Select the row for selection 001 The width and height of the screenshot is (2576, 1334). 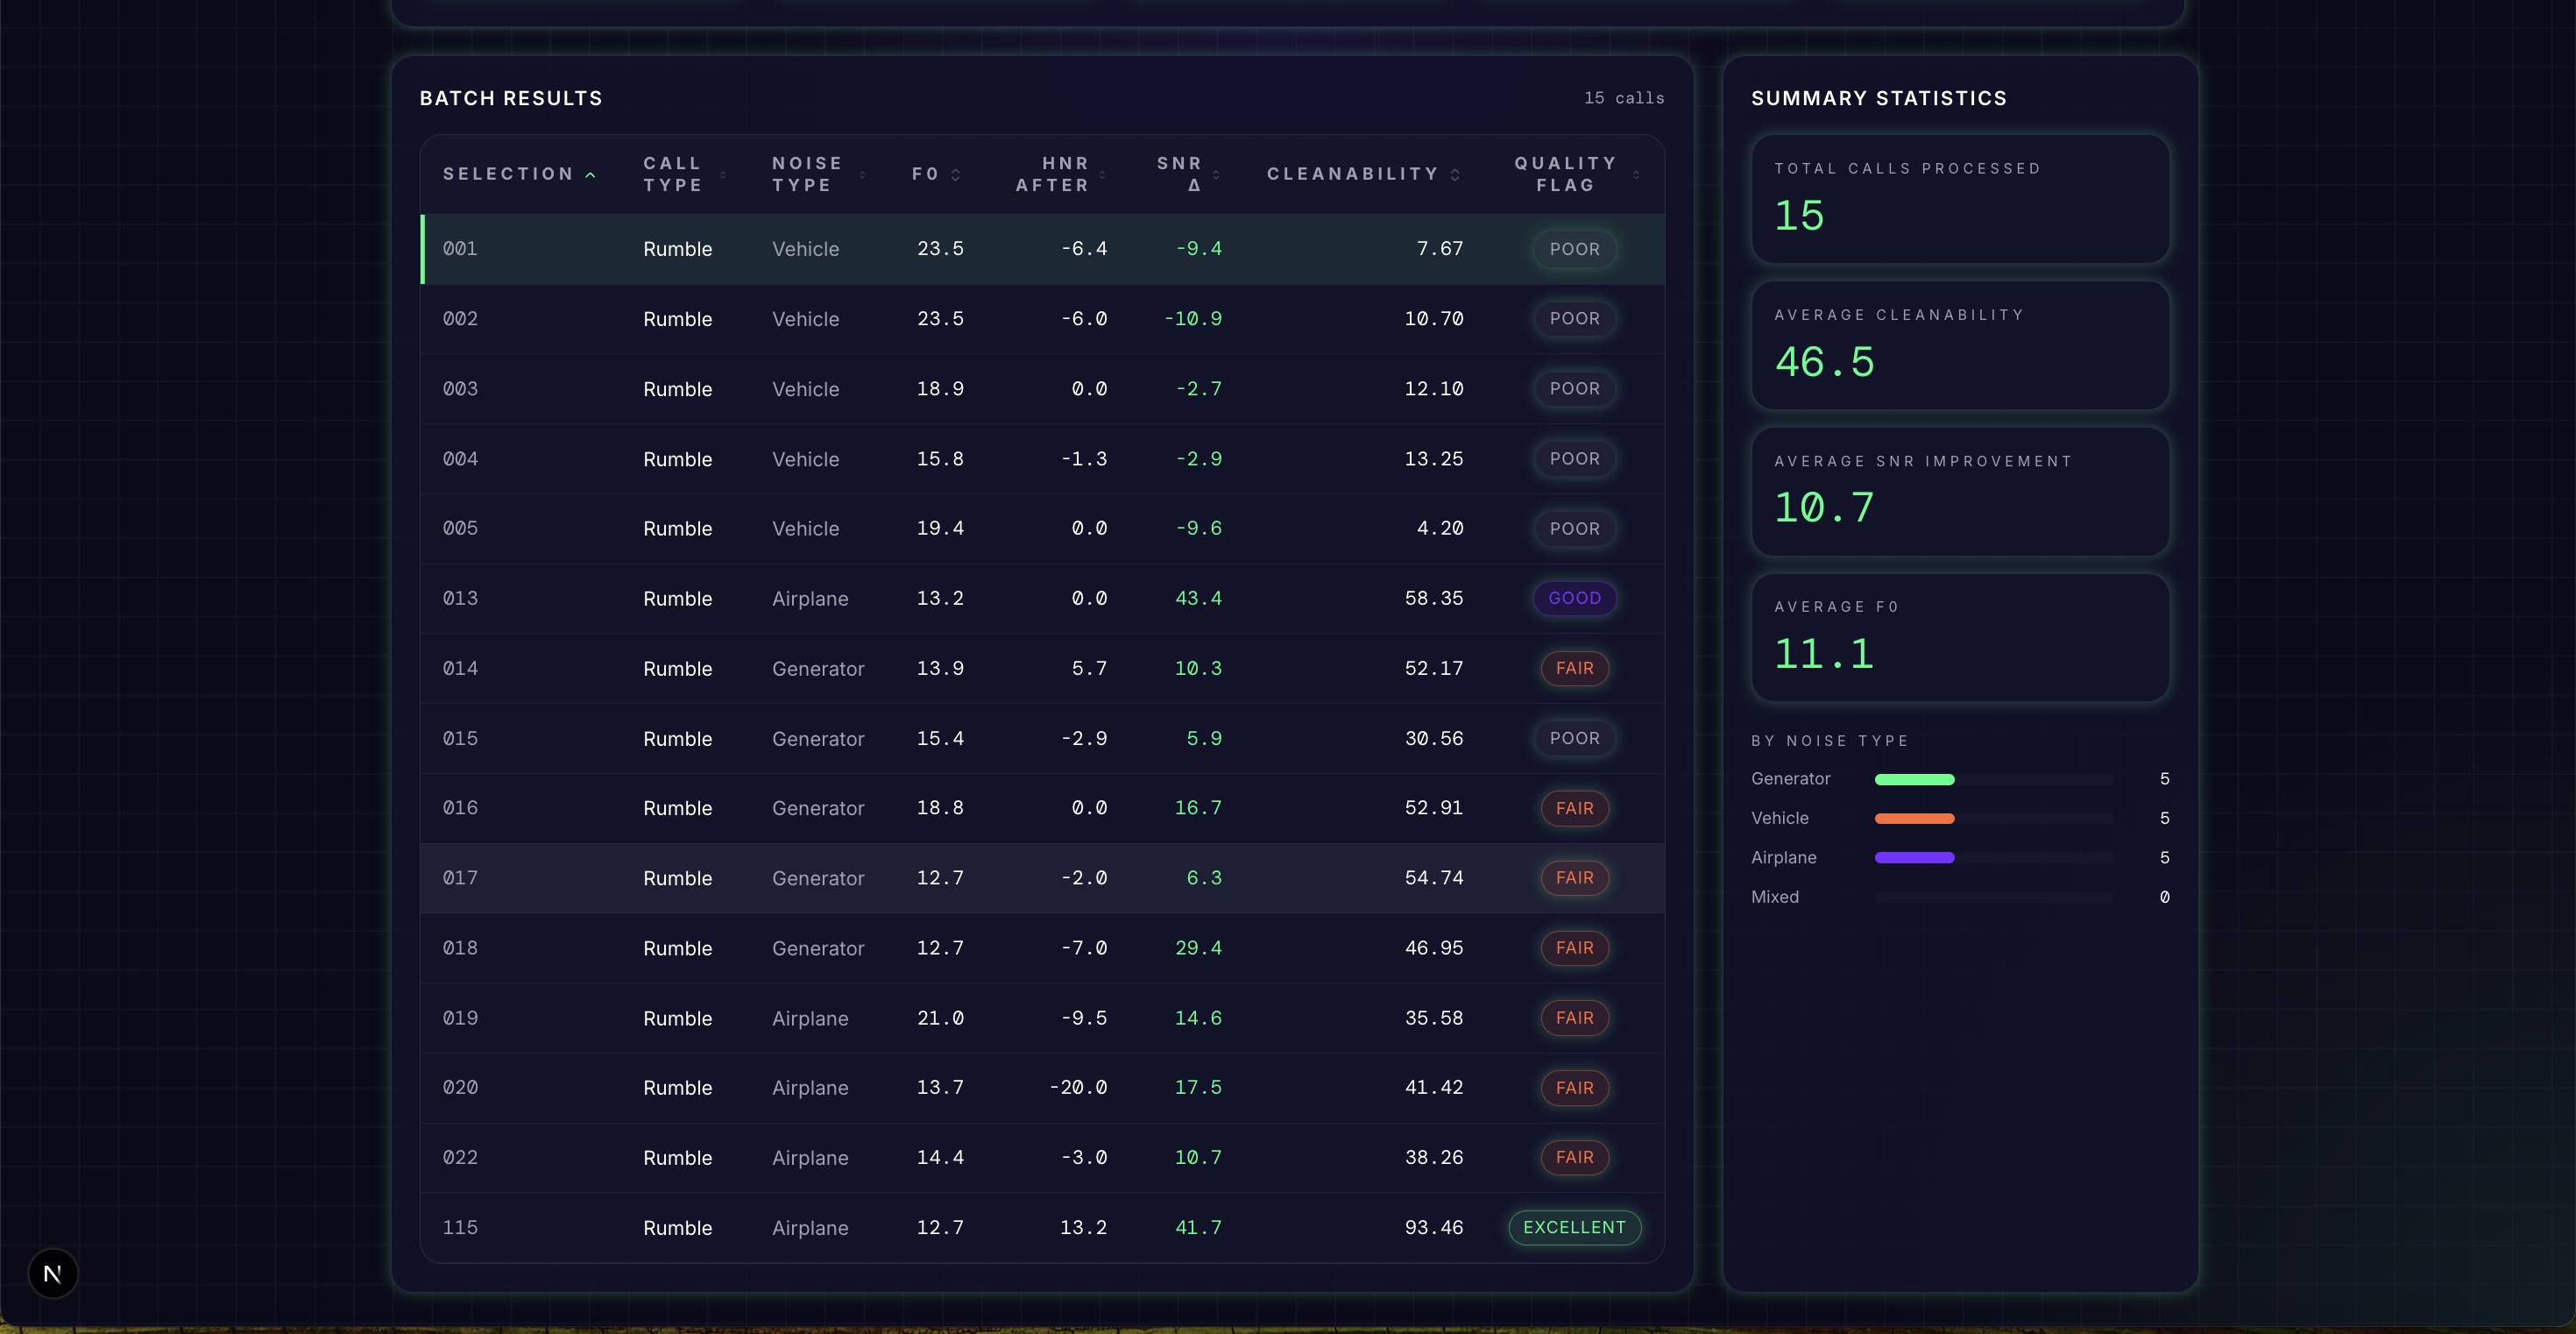tap(1042, 249)
